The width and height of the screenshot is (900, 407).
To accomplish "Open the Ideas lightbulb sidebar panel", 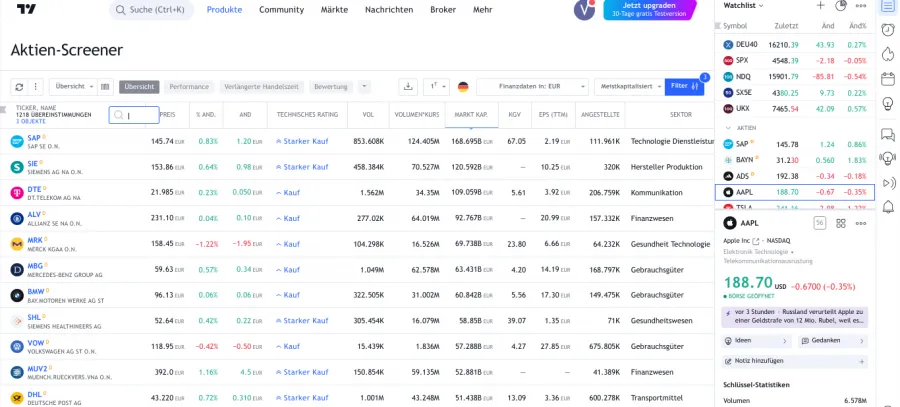I will pos(888,103).
